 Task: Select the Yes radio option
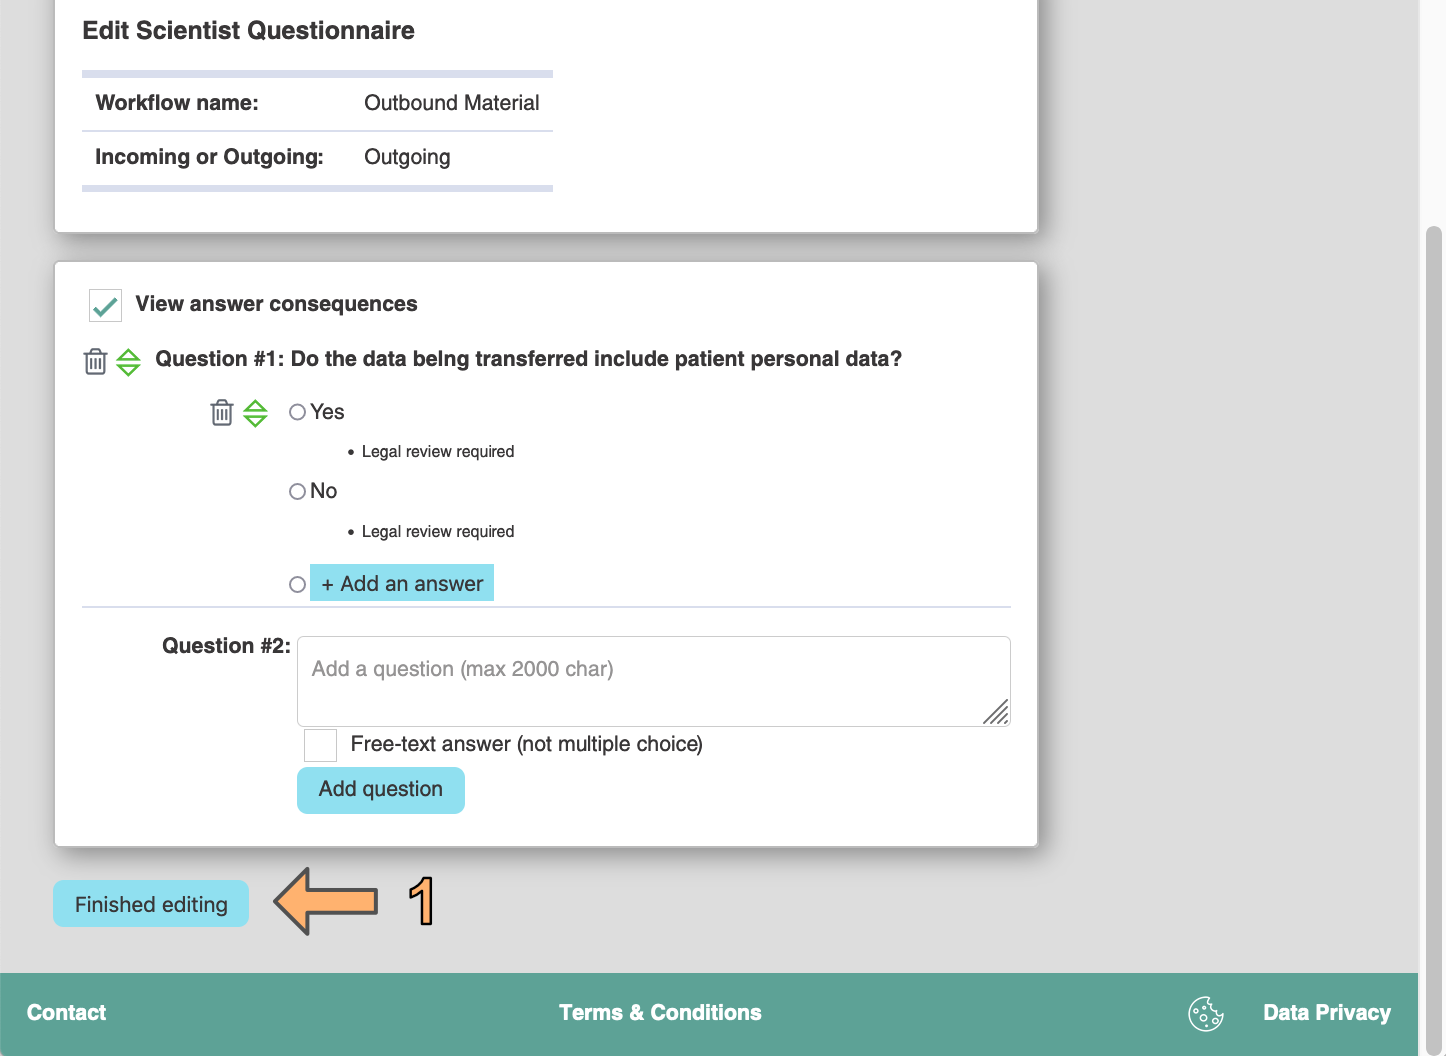297,412
